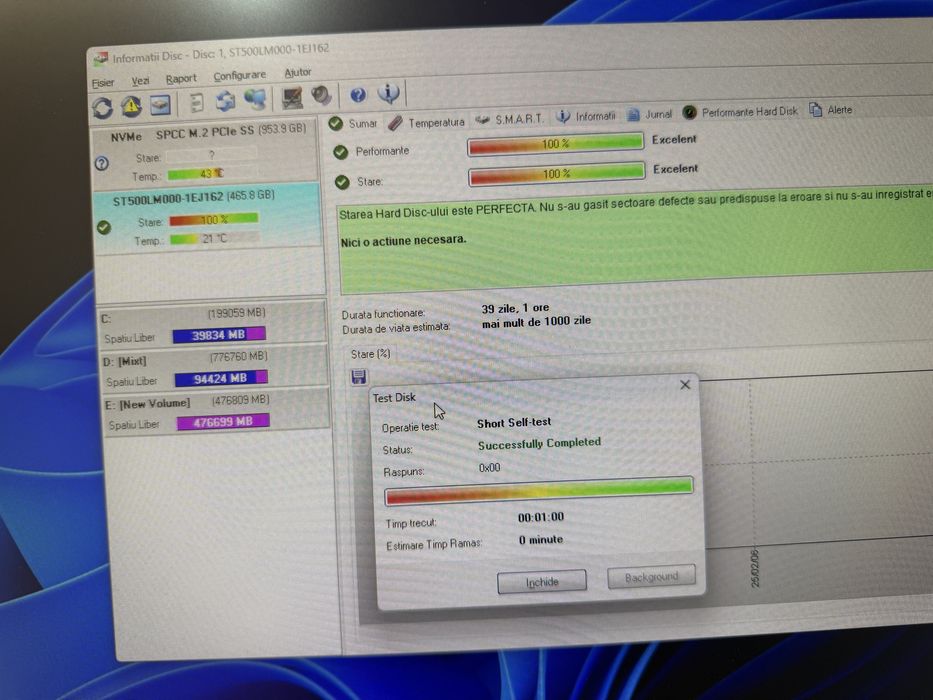Select the E: [New Volume] partition entry

pos(217,411)
